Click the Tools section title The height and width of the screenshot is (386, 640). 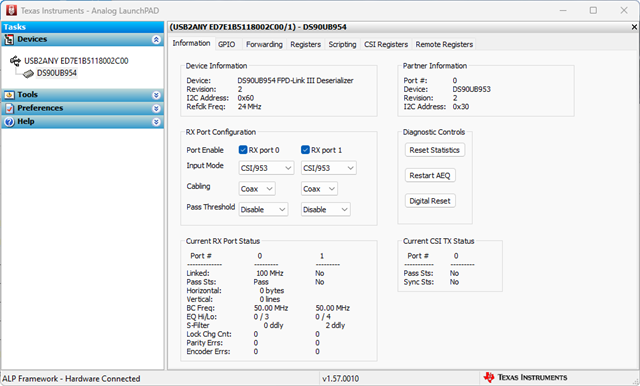[27, 95]
